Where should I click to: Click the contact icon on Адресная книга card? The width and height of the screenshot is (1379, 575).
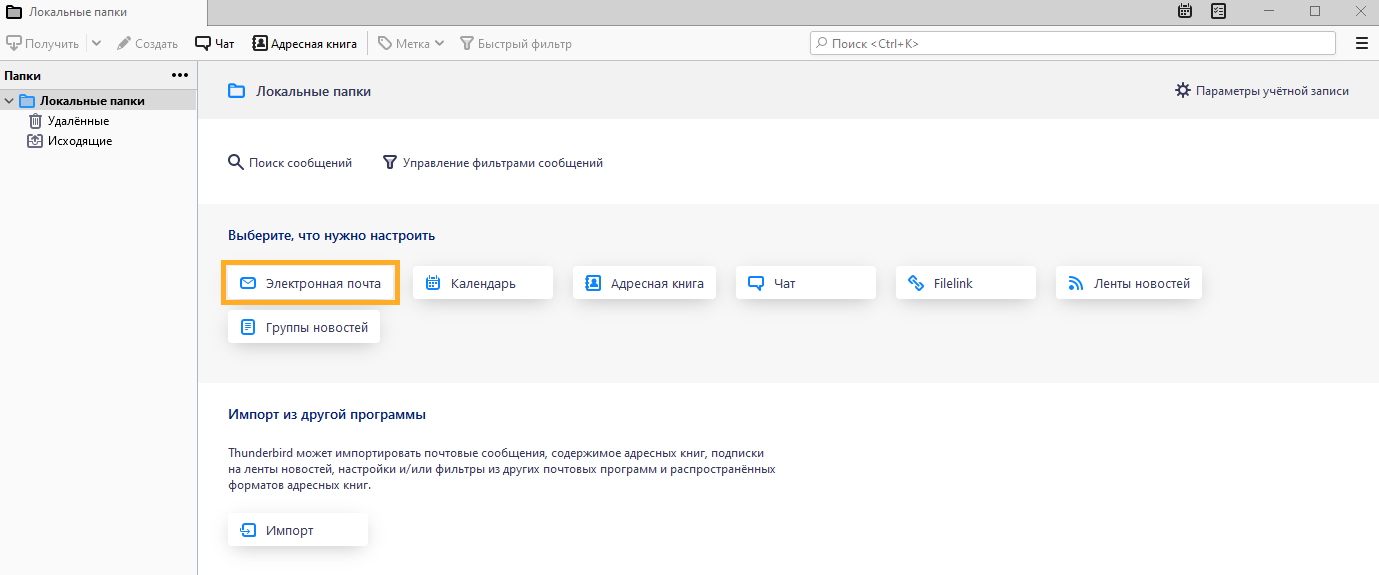[x=593, y=283]
